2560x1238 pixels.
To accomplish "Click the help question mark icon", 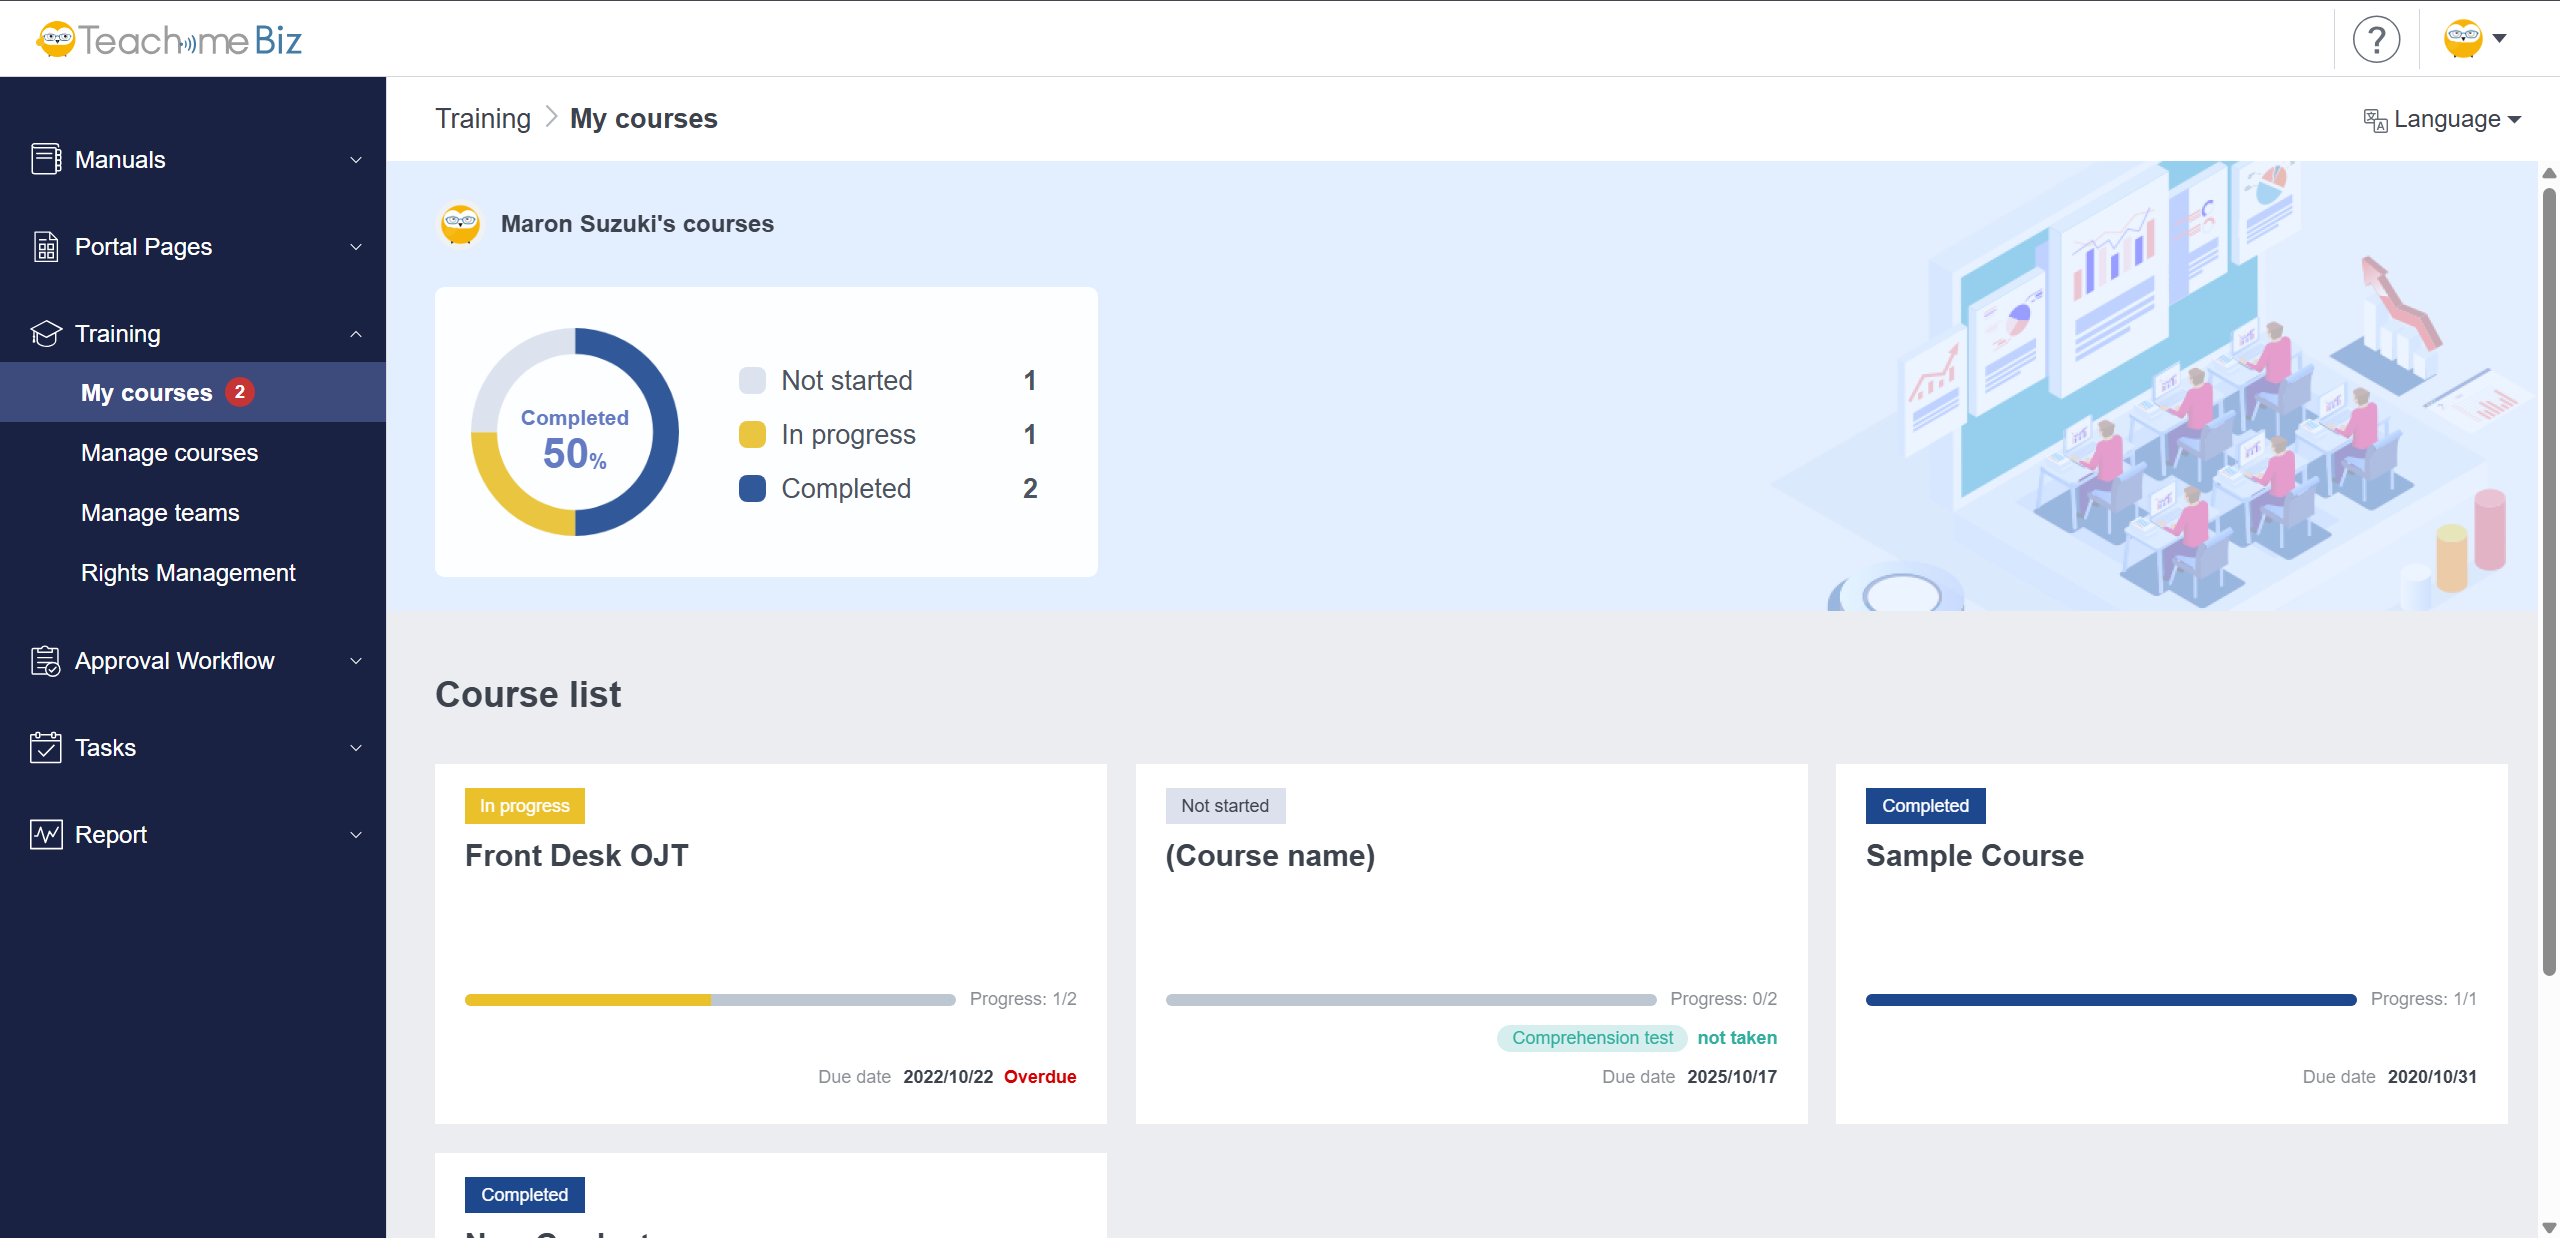I will [x=2376, y=40].
